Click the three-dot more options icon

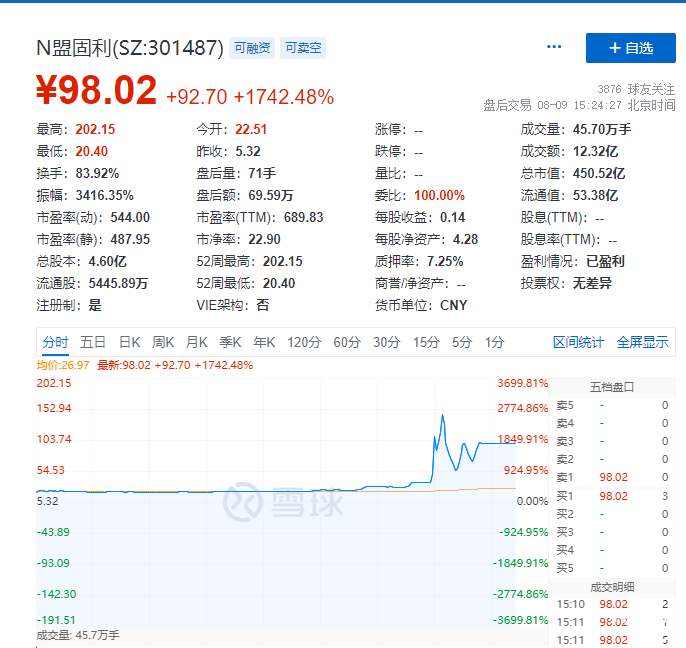pos(554,47)
